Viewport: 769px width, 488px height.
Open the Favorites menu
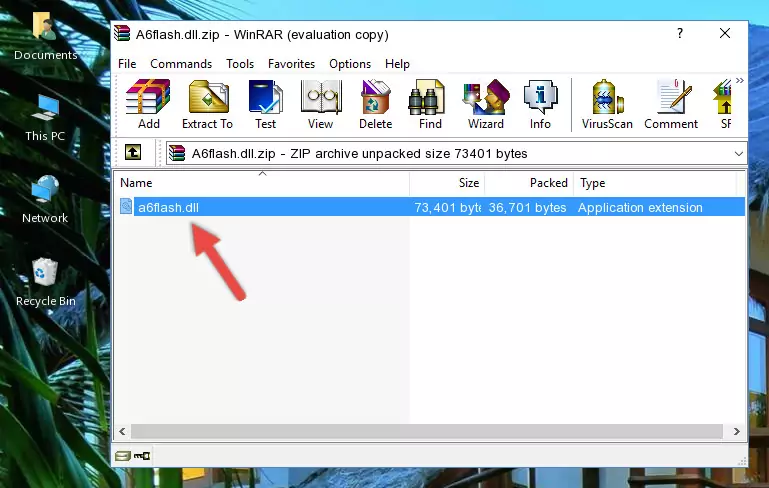[291, 64]
